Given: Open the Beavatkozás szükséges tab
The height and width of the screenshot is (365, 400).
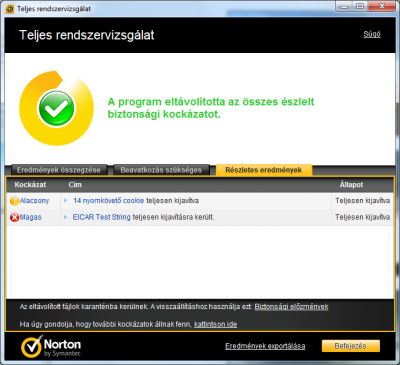Looking at the screenshot, I should (161, 170).
